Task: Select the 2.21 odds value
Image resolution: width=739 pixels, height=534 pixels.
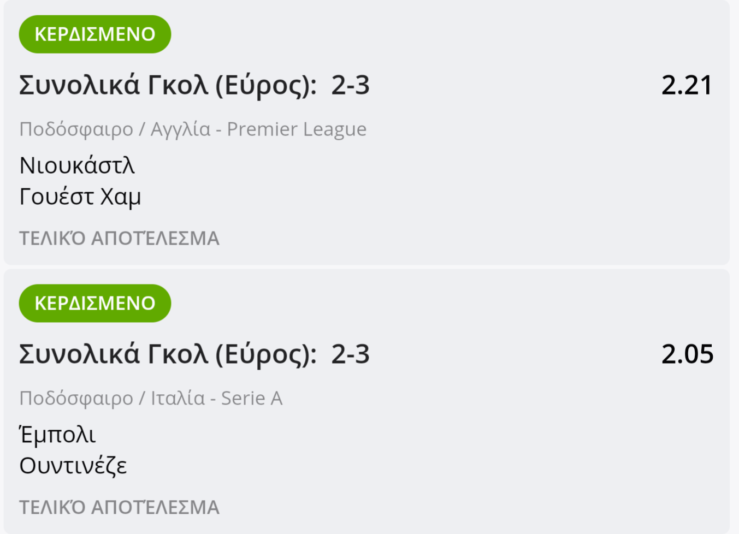Action: [x=686, y=86]
